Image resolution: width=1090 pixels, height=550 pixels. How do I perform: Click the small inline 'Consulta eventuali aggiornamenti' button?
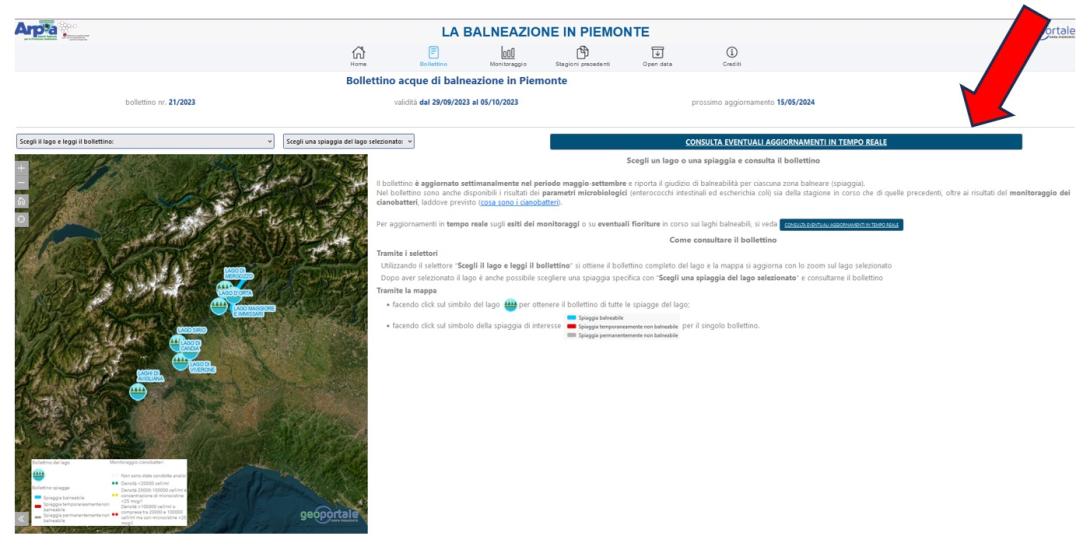click(x=841, y=225)
